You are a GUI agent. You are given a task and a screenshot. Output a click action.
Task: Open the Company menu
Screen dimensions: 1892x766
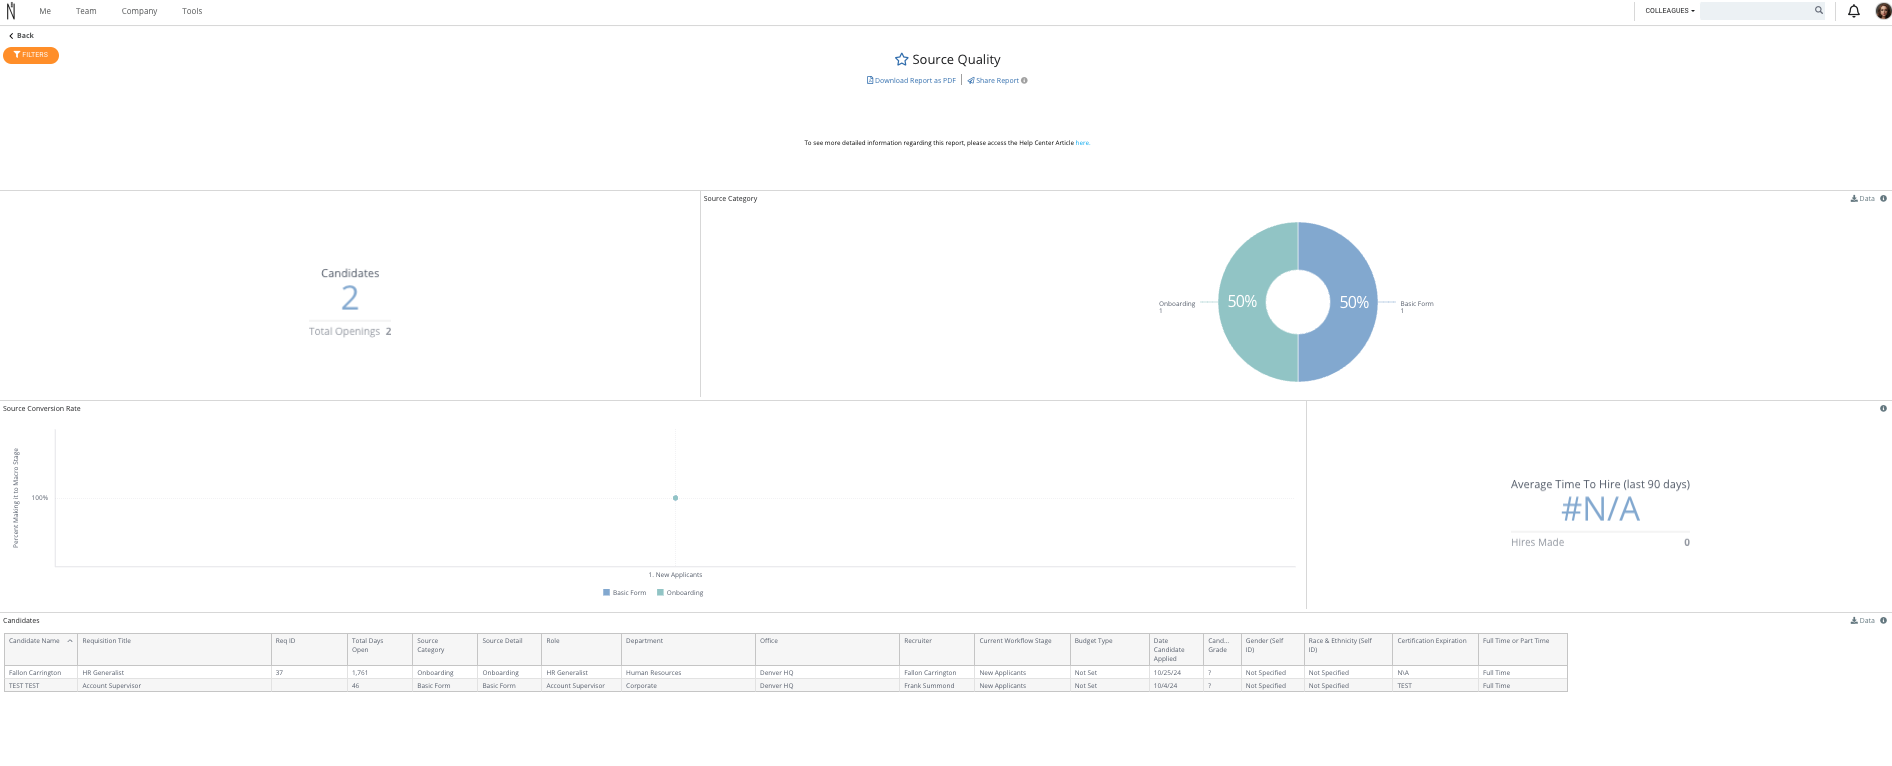[x=139, y=11]
